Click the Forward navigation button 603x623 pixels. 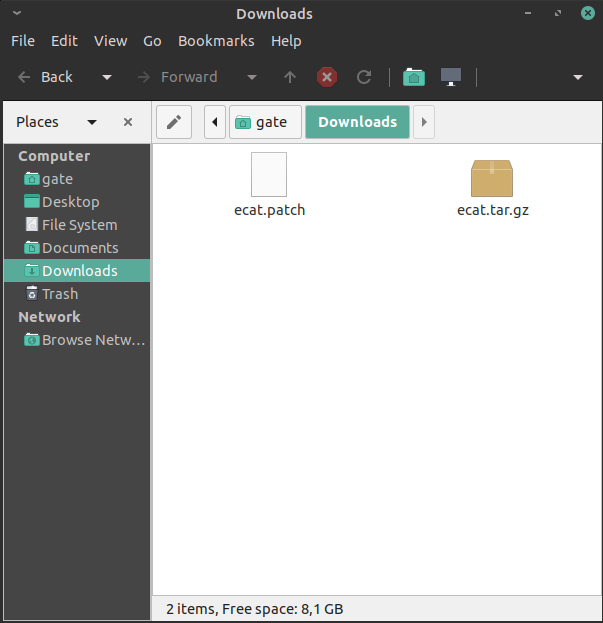177,77
